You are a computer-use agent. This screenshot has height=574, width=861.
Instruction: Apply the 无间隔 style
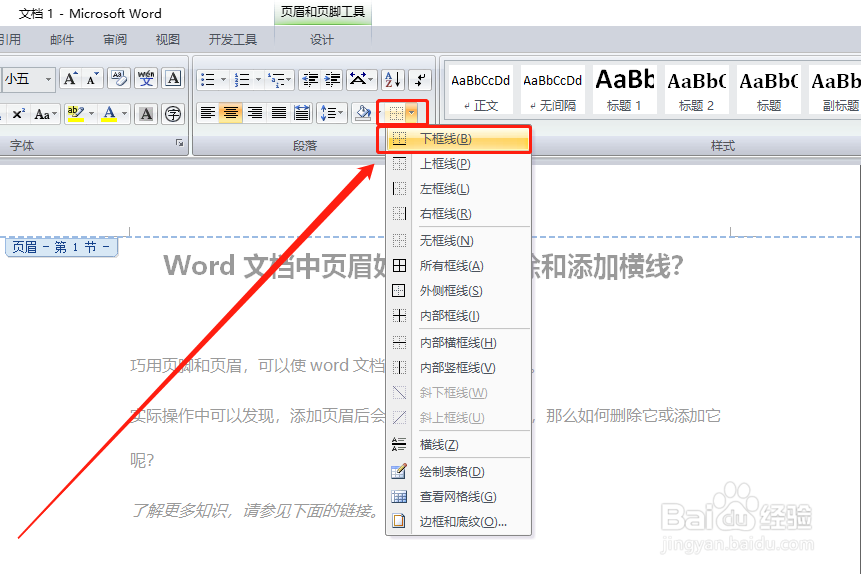[x=552, y=90]
